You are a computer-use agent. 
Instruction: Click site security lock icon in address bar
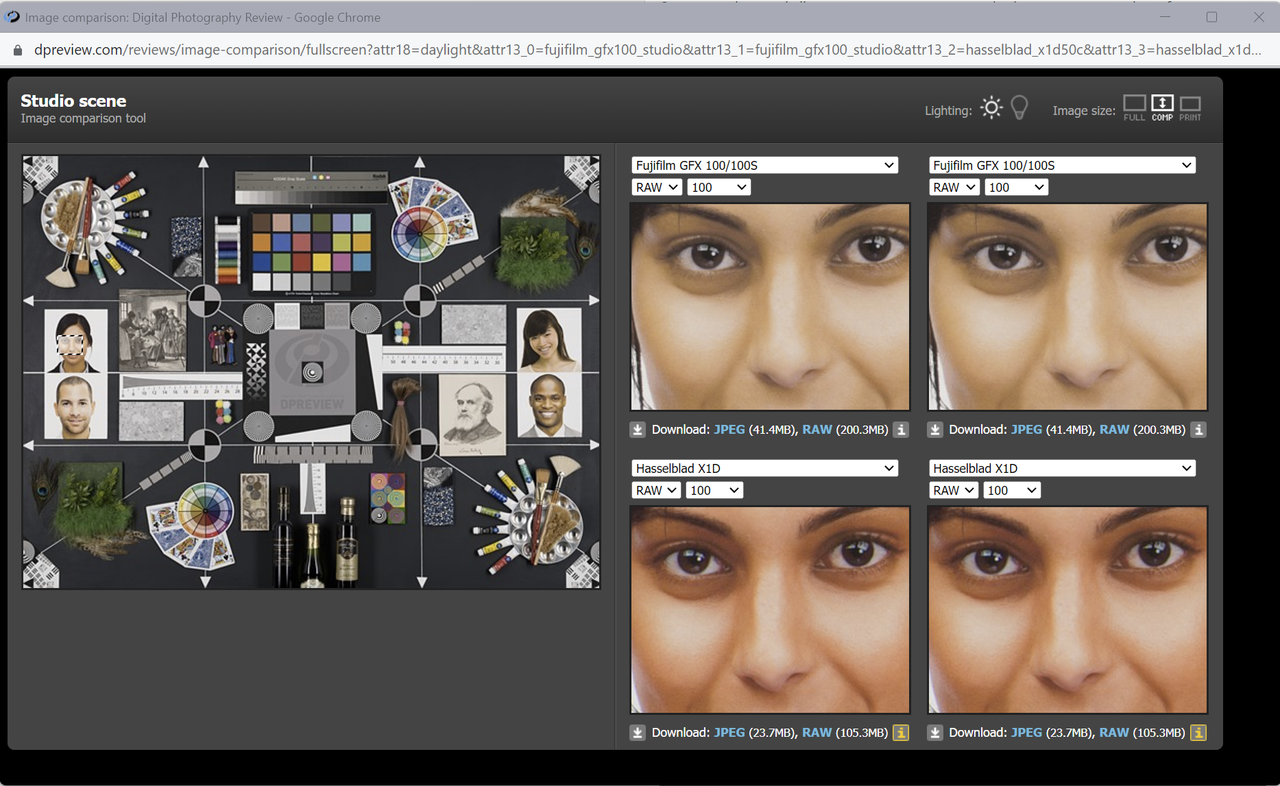pos(17,50)
